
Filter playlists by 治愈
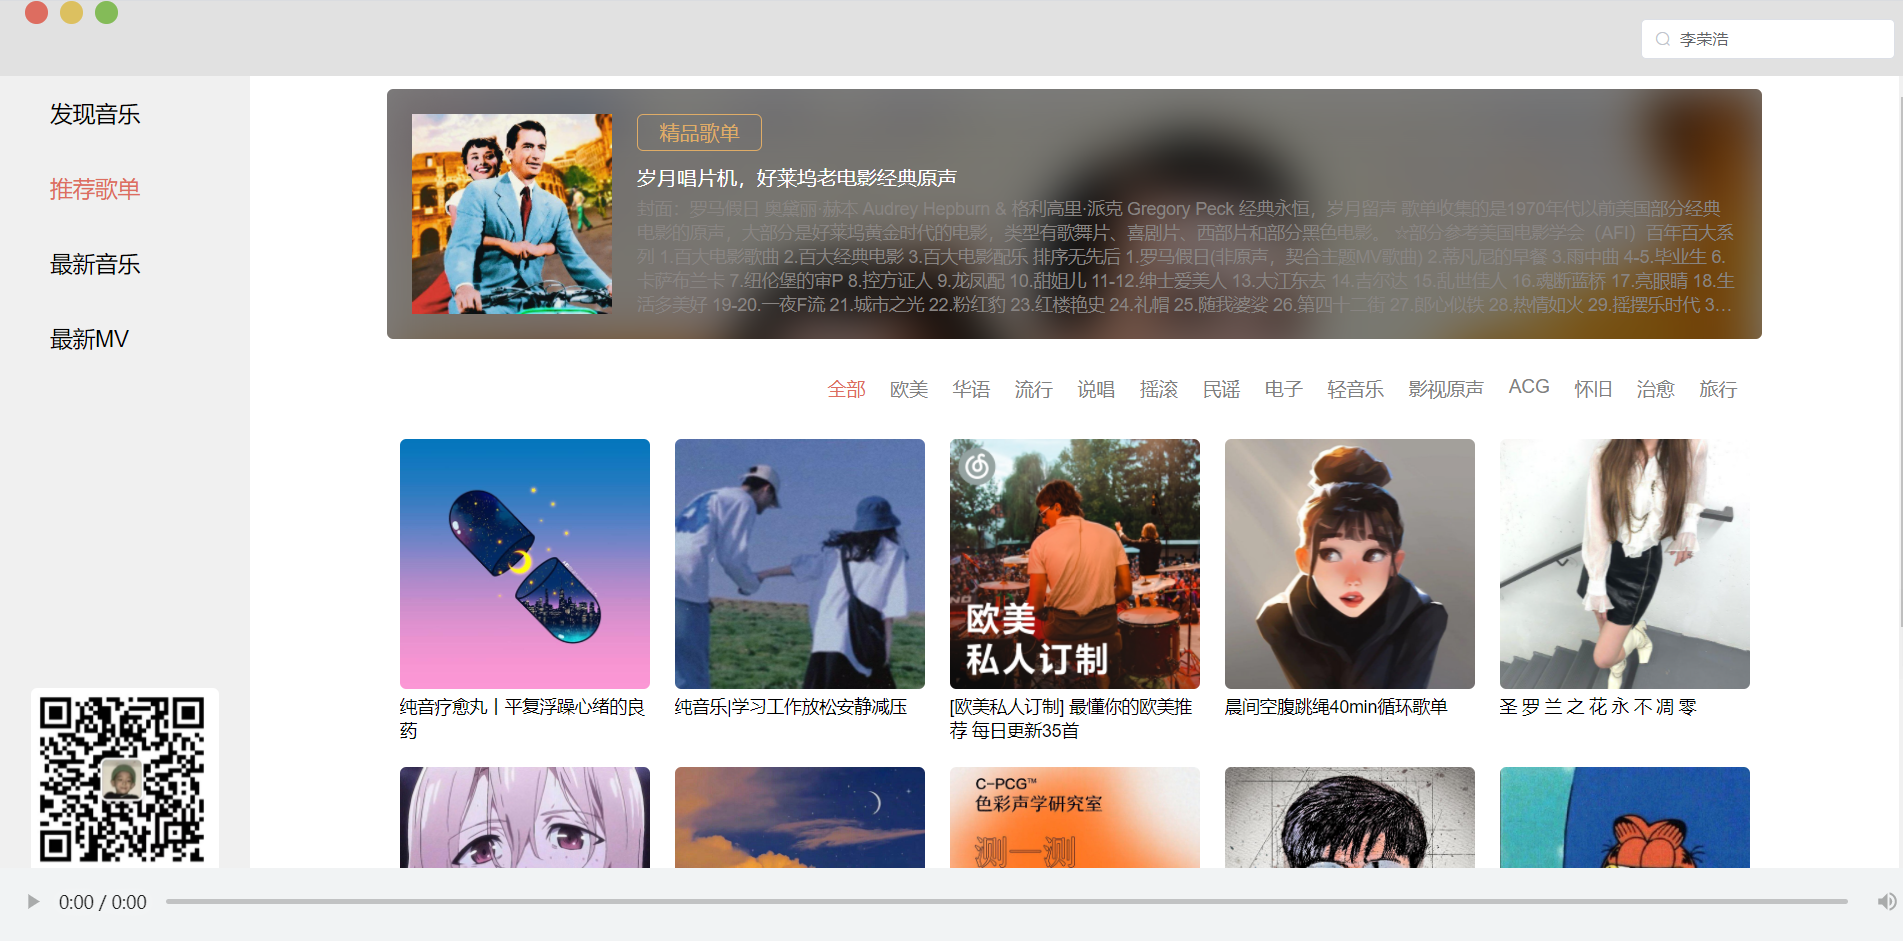click(1655, 389)
